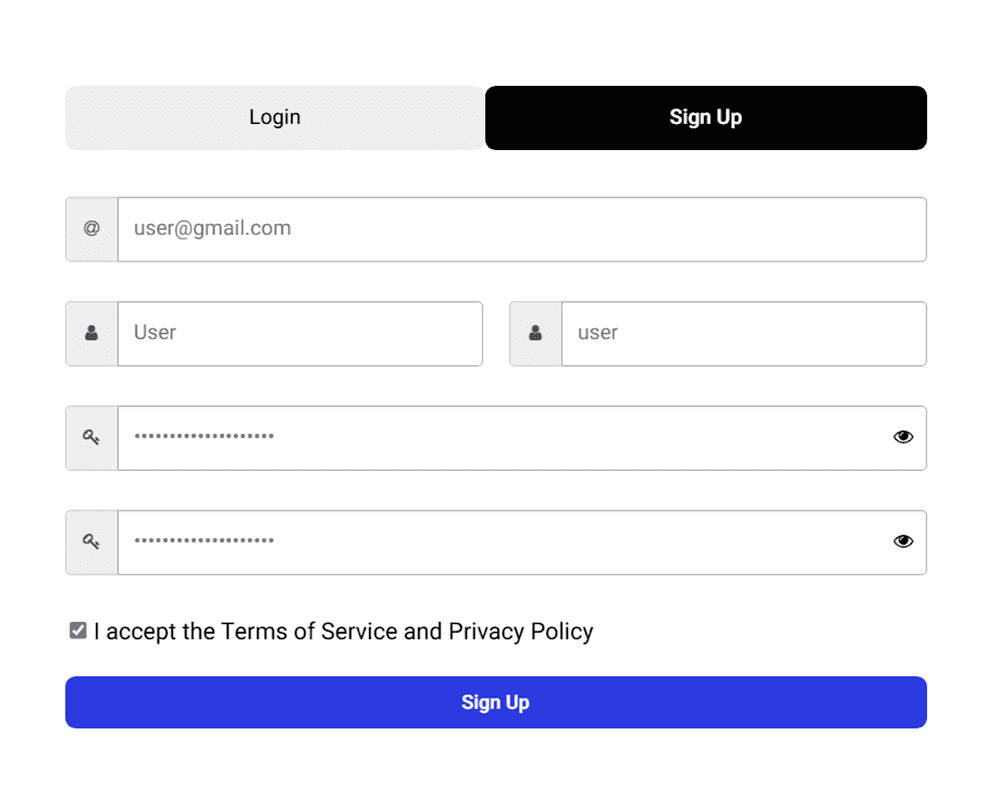The width and height of the screenshot is (1000, 798).
Task: Focus the first password input field
Action: pos(500,437)
